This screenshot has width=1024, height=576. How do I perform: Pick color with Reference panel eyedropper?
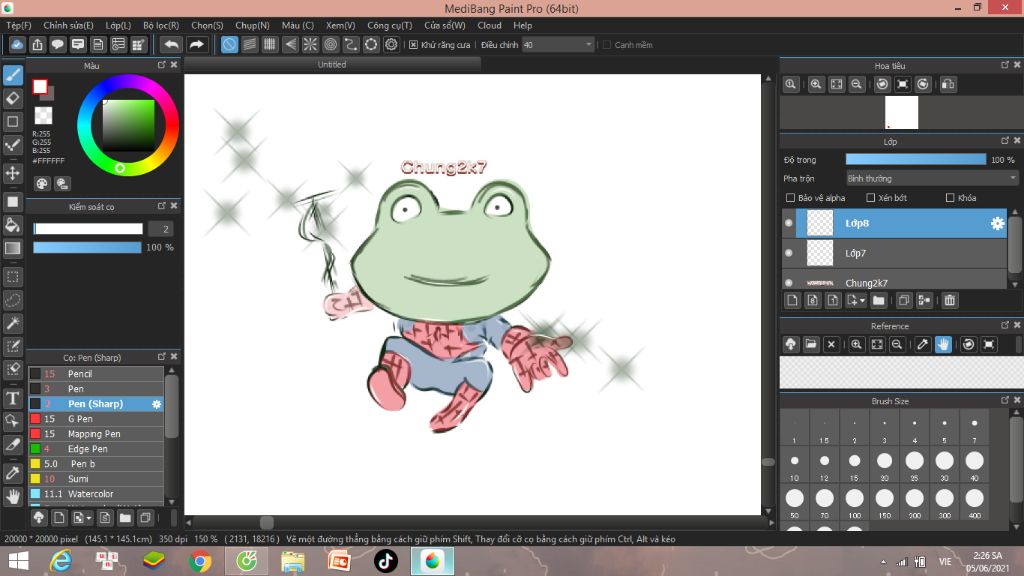(x=922, y=344)
